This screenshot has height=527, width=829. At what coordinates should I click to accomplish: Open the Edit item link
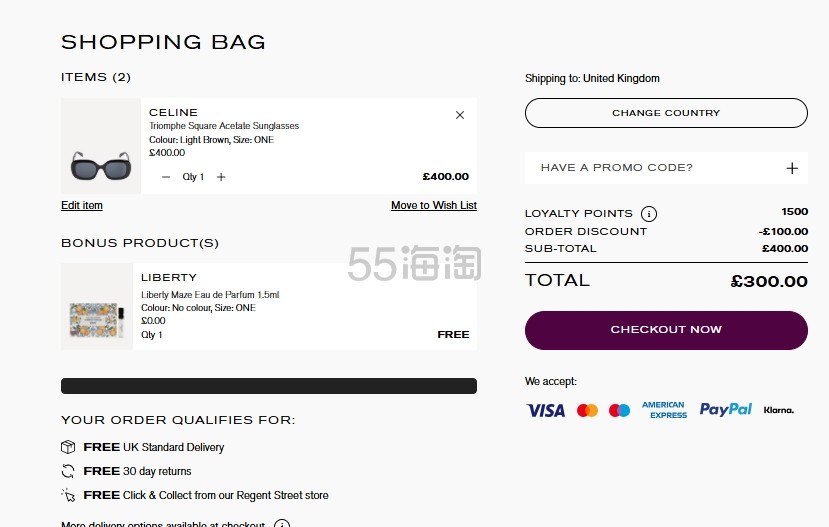(x=82, y=206)
